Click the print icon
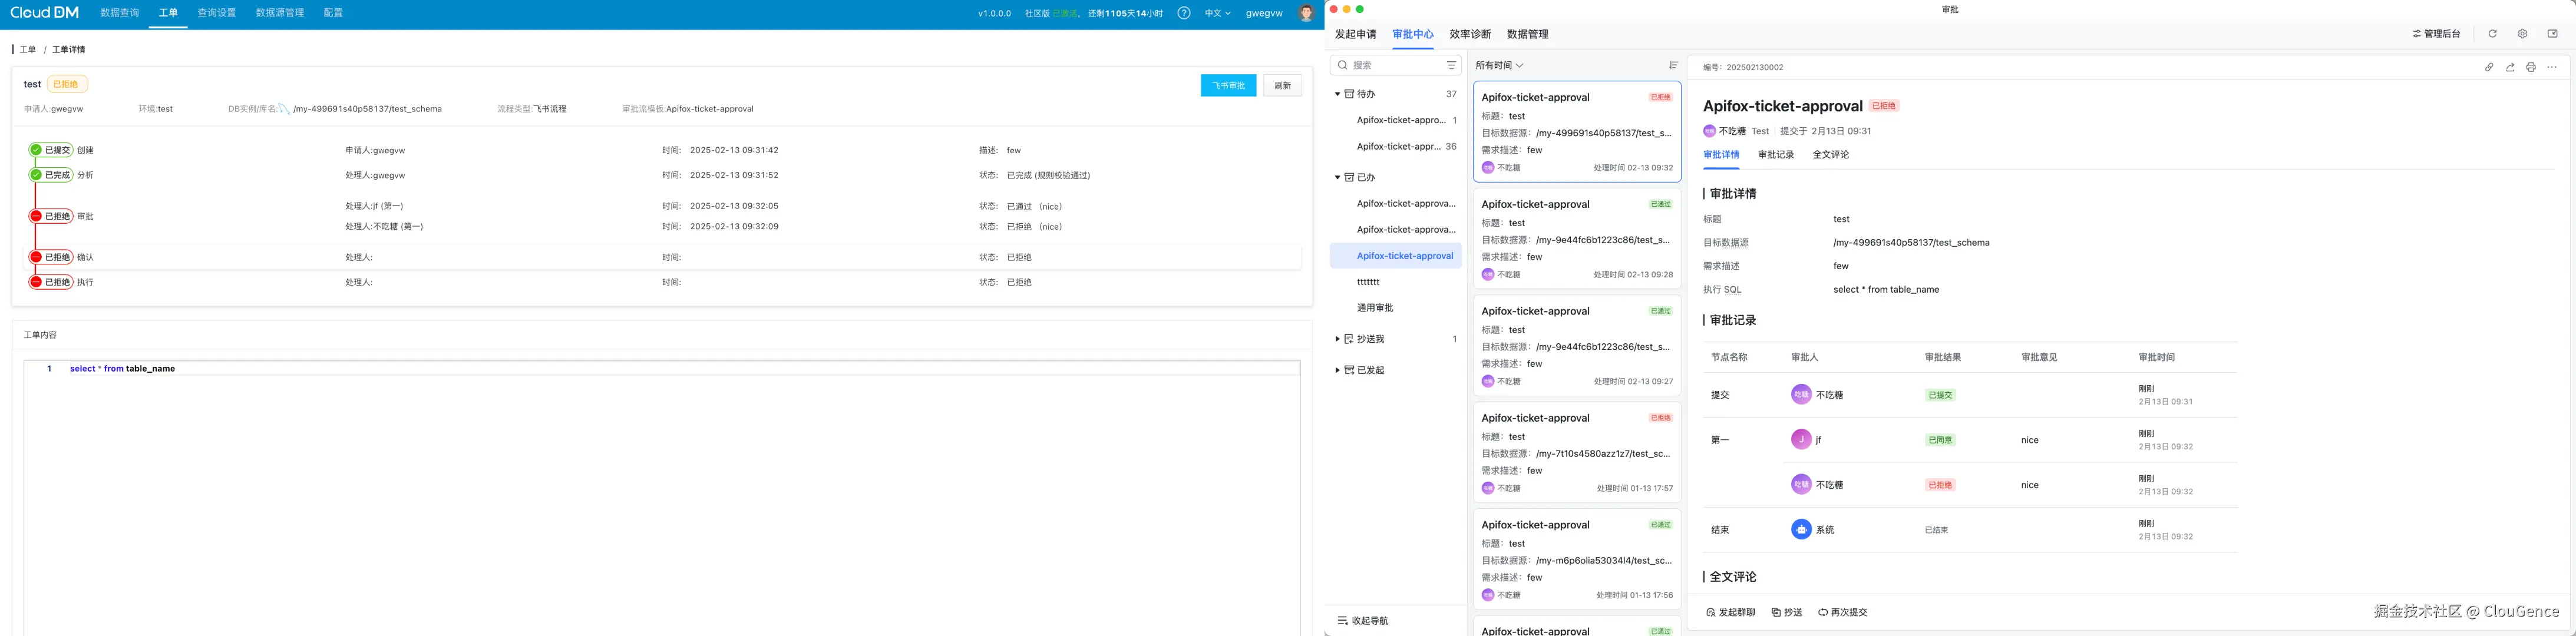Viewport: 2576px width, 636px height. pyautogui.click(x=2531, y=68)
